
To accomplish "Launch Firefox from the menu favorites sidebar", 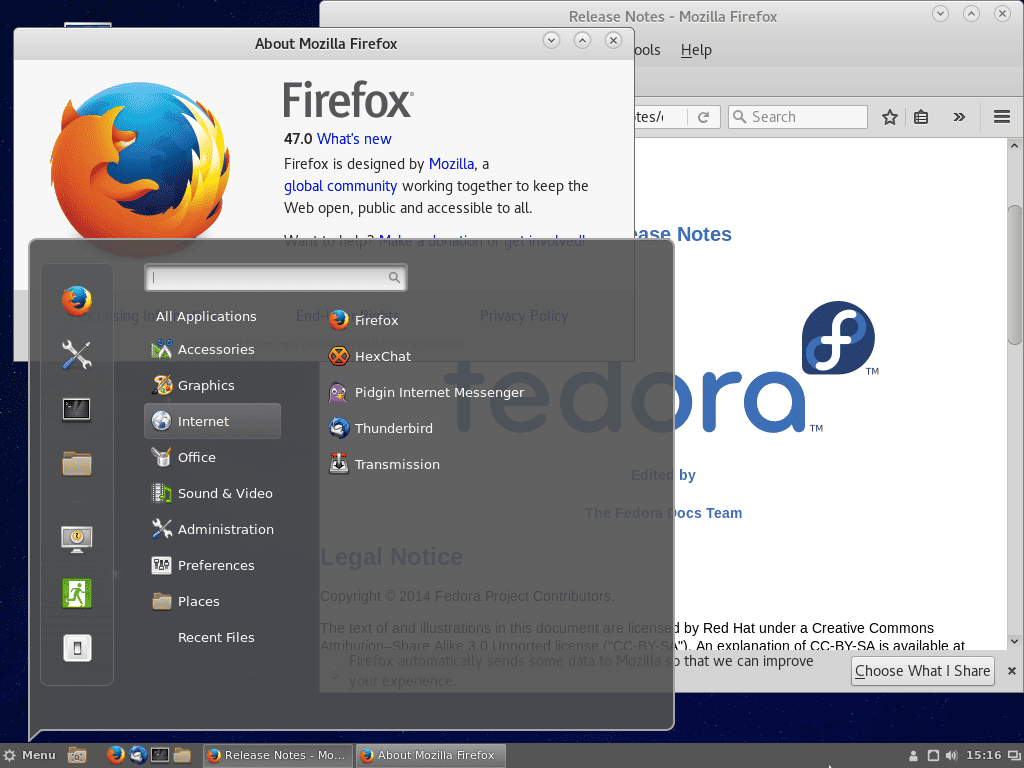I will click(77, 301).
